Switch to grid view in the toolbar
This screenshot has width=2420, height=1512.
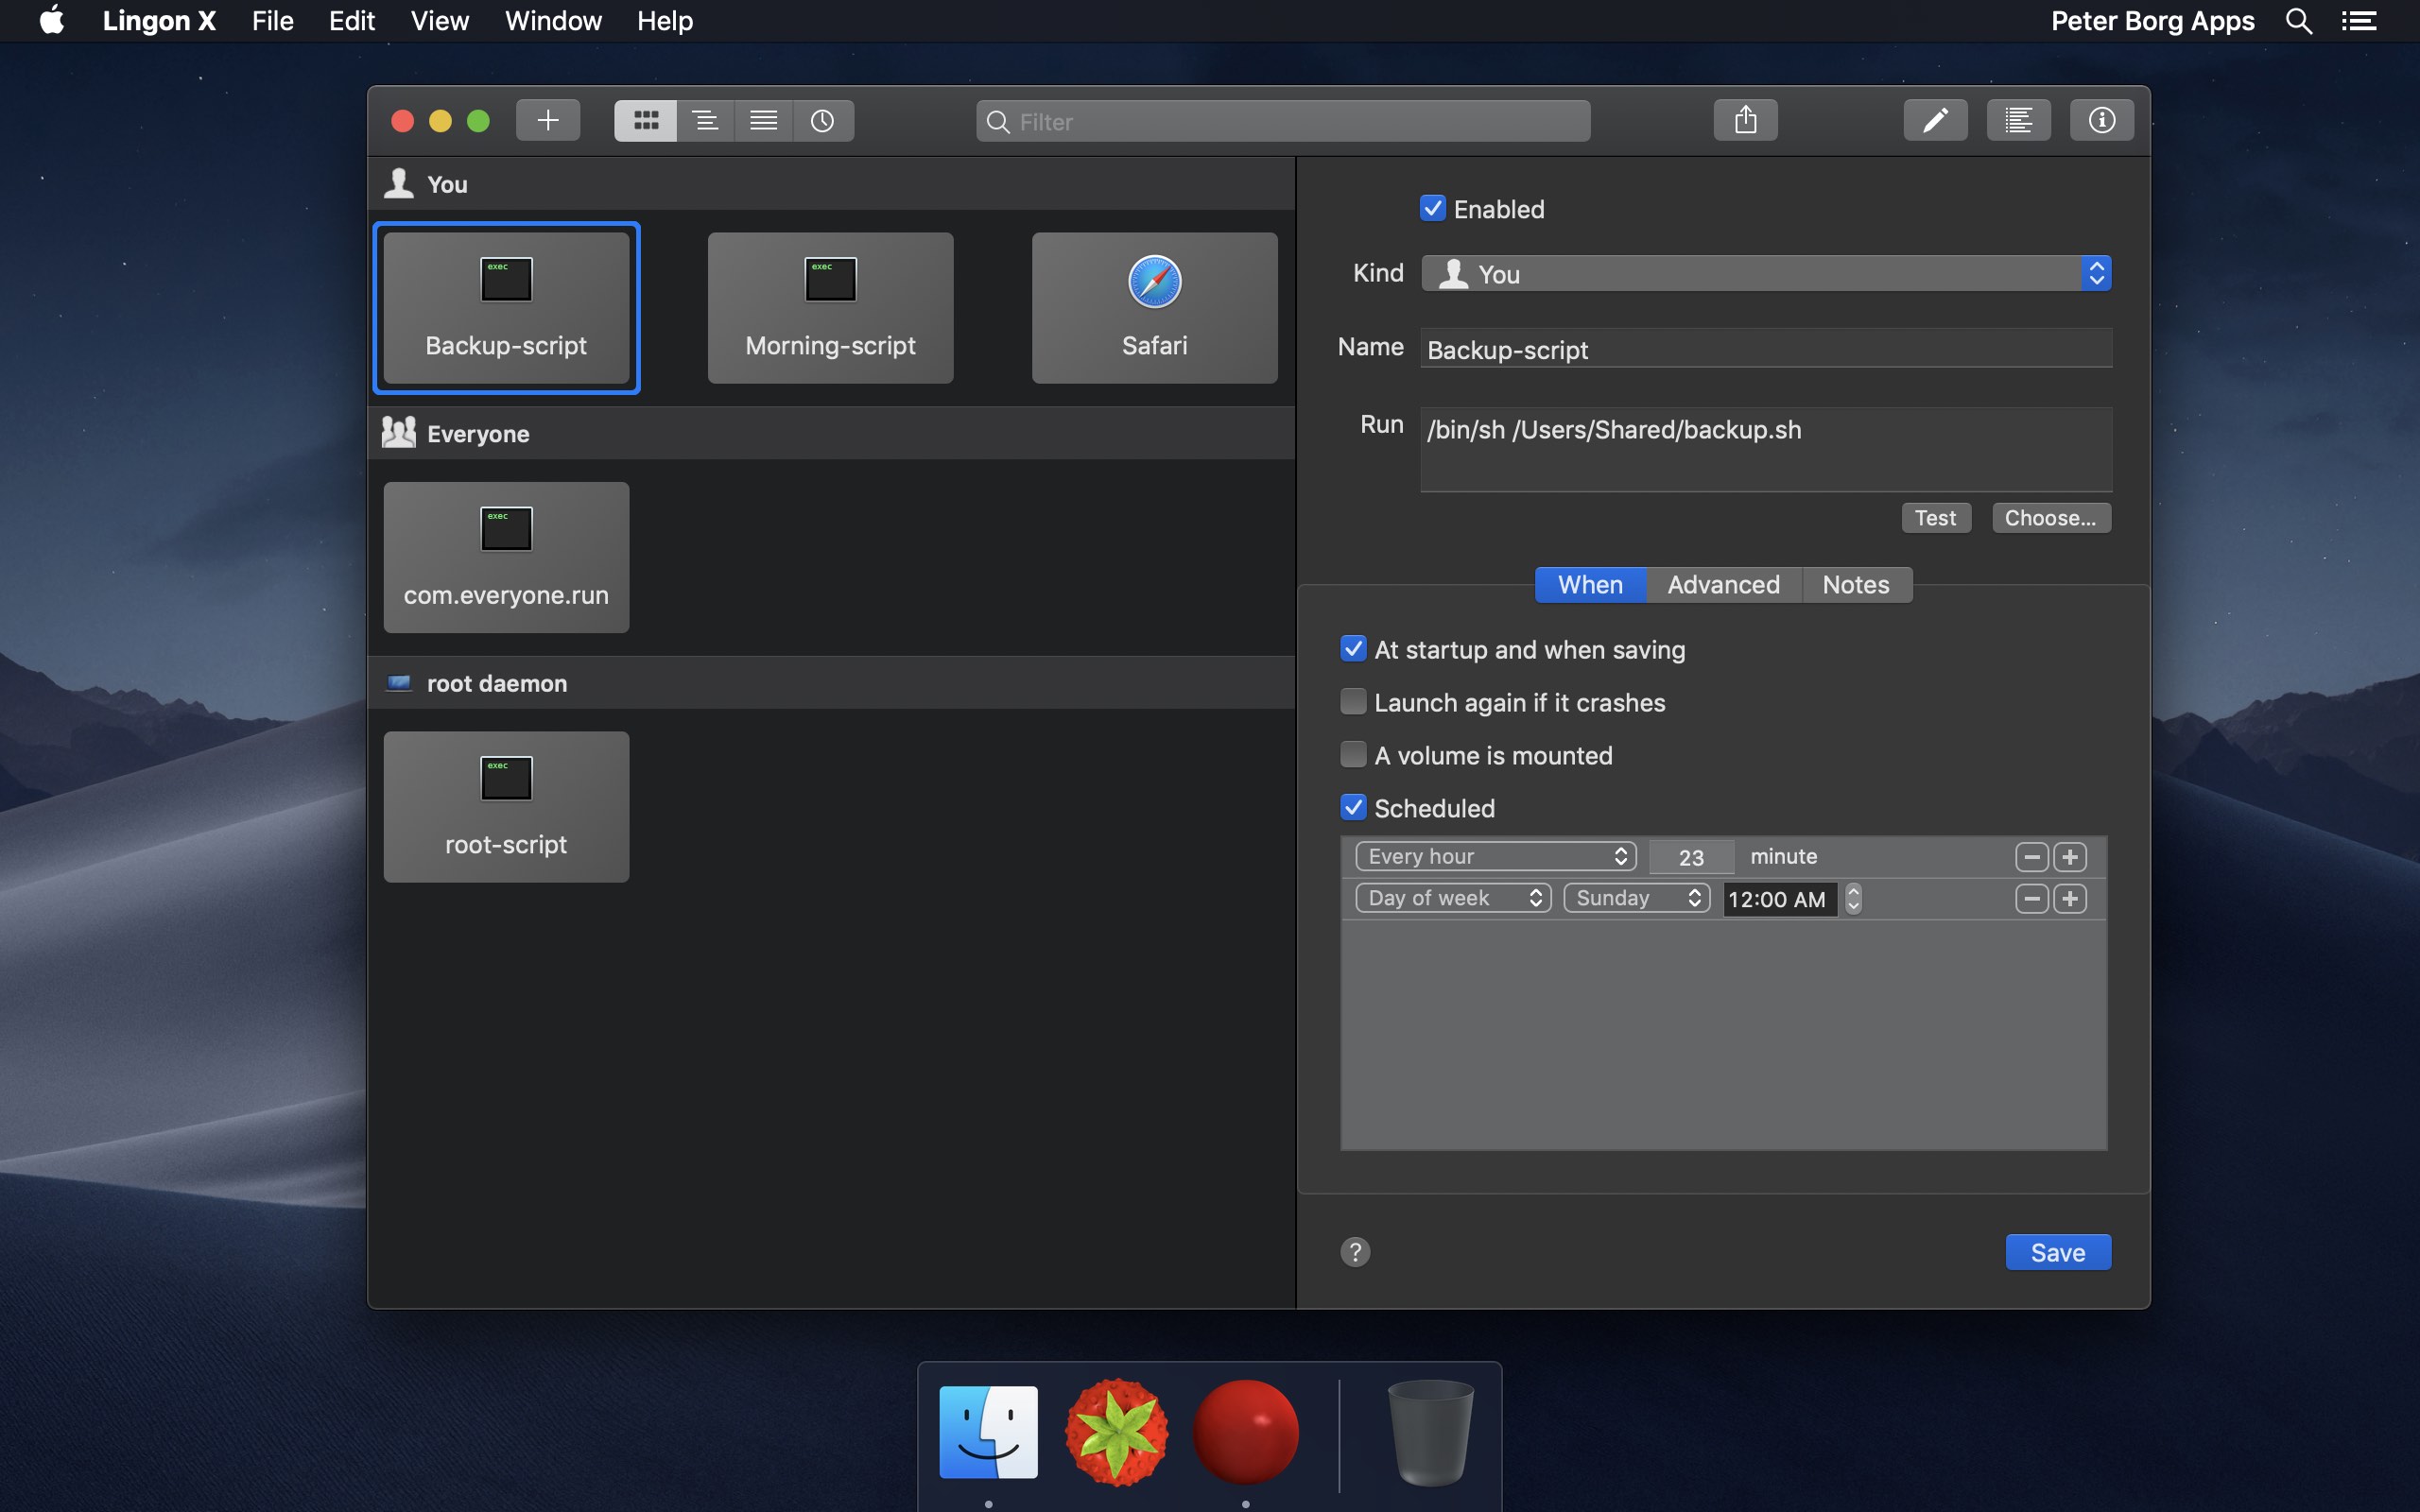point(646,120)
